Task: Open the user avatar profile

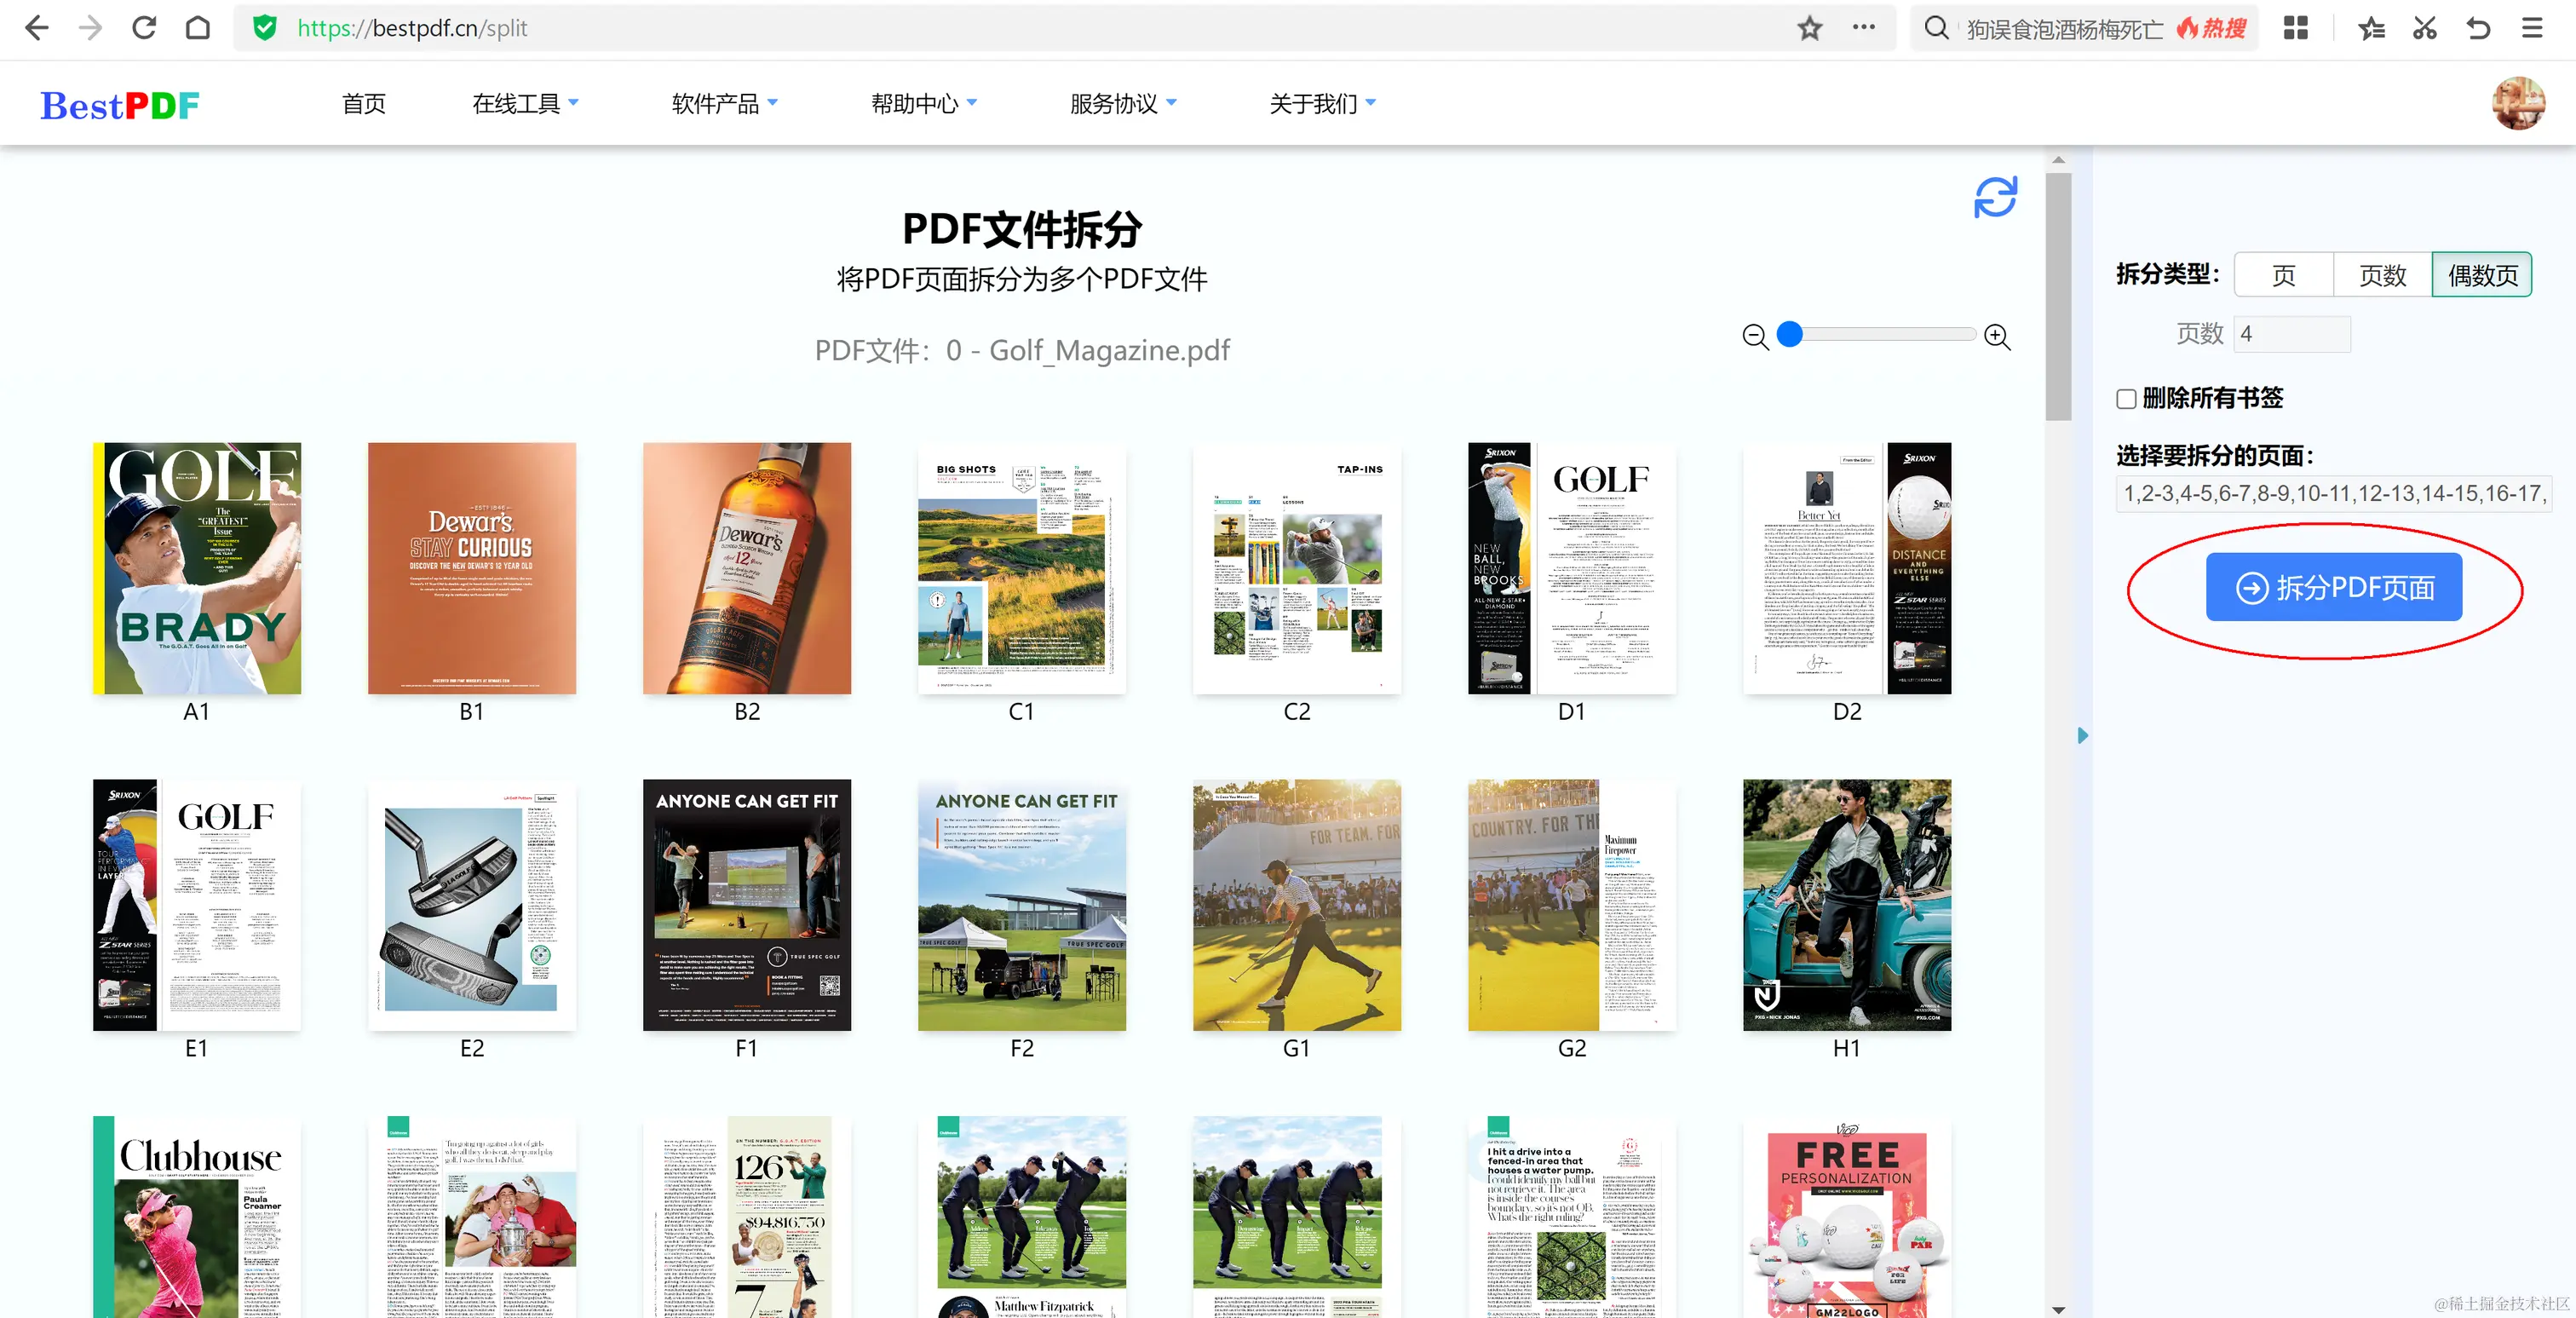Action: (2517, 103)
